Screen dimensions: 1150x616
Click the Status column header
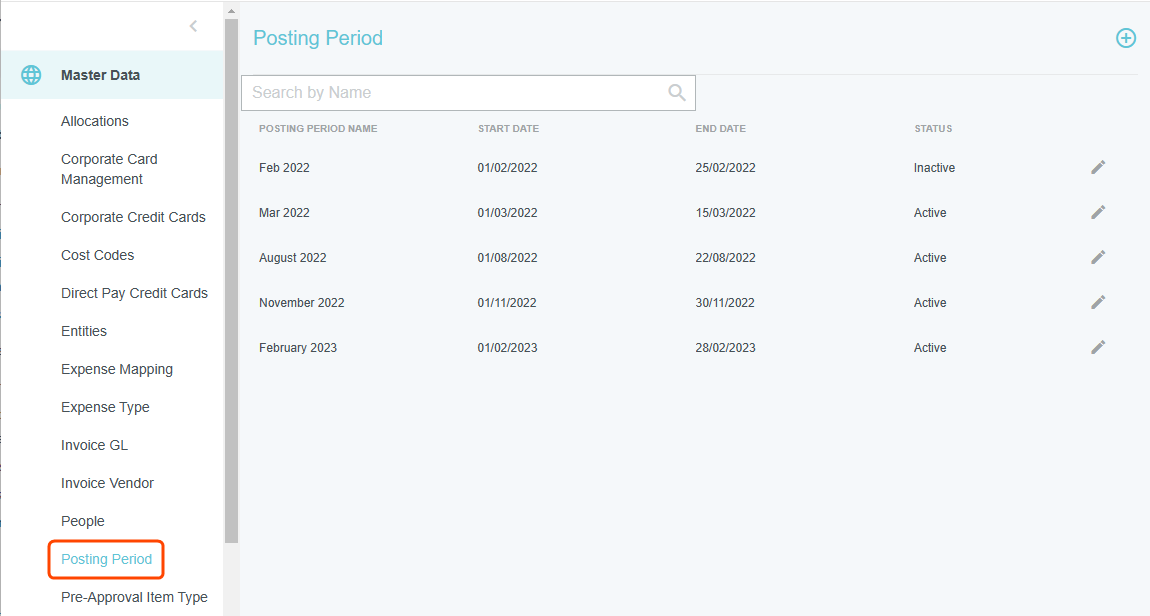tap(933, 129)
